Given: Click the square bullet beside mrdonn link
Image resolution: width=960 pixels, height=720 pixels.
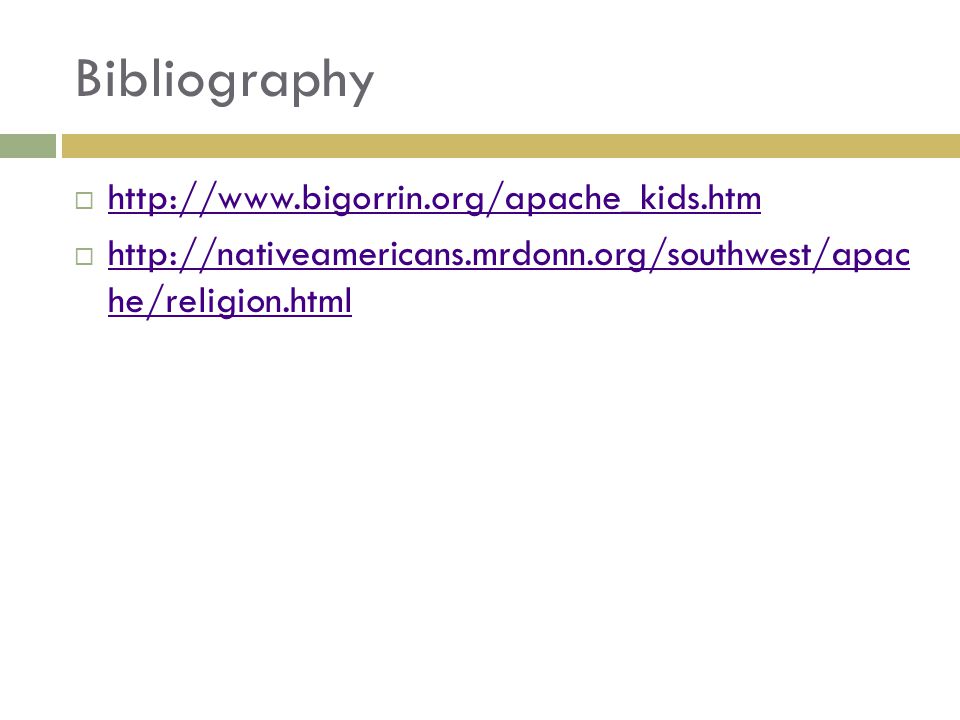Looking at the screenshot, I should (x=84, y=256).
